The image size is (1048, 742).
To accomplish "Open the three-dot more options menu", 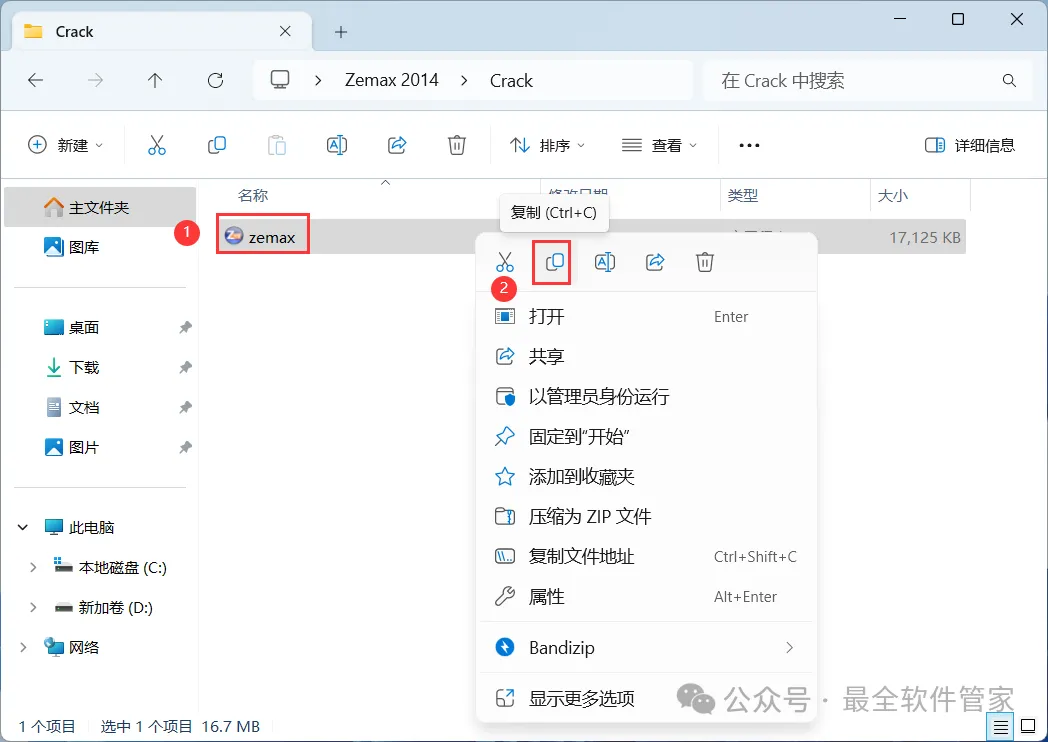I will tap(749, 145).
